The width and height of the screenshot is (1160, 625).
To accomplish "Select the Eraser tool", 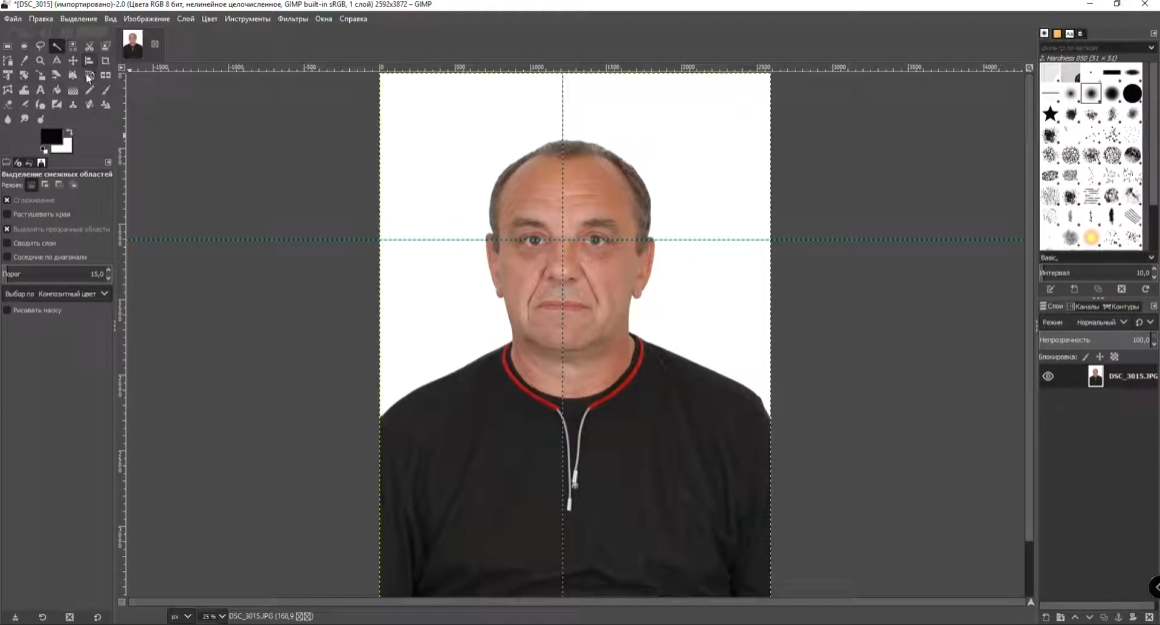I will pyautogui.click(x=7, y=104).
